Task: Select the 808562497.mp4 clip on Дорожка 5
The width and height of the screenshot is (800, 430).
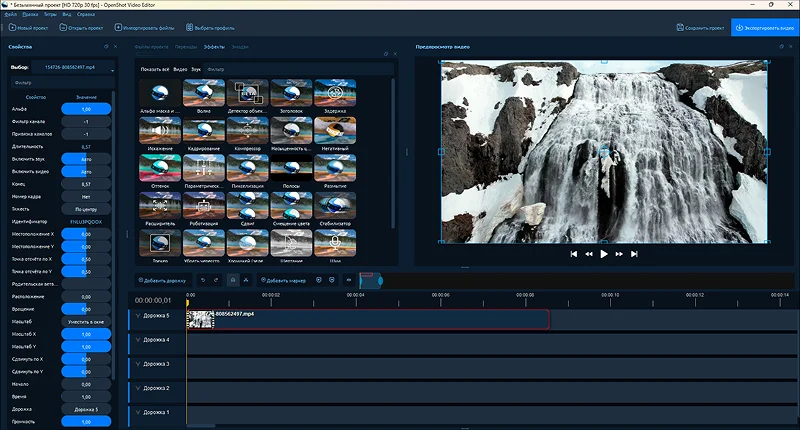Action: [368, 319]
